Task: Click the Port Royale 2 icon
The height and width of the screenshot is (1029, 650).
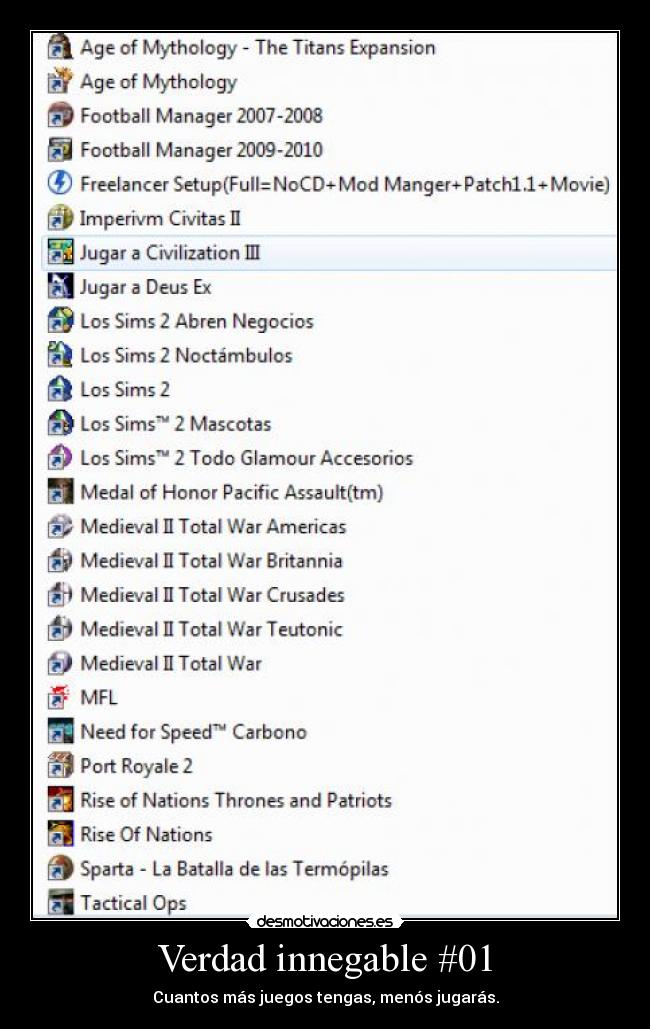Action: (60, 765)
